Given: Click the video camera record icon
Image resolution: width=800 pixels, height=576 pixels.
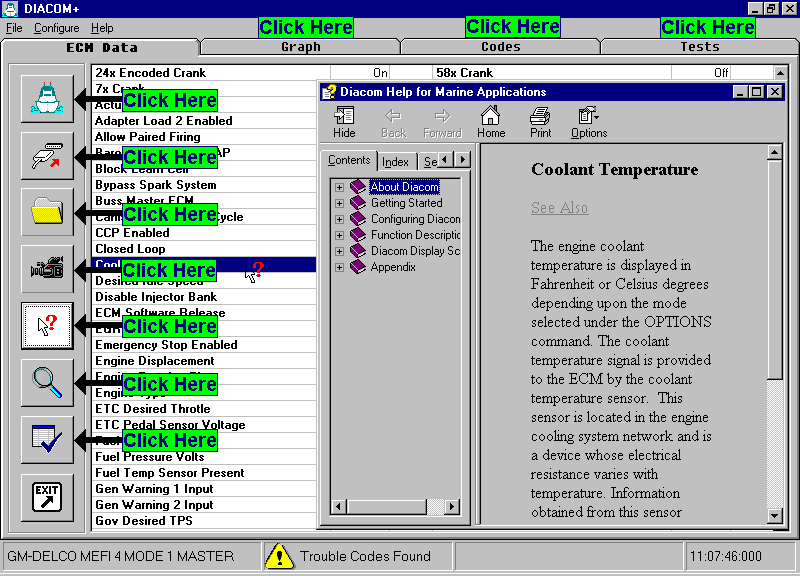Looking at the screenshot, I should [46, 268].
